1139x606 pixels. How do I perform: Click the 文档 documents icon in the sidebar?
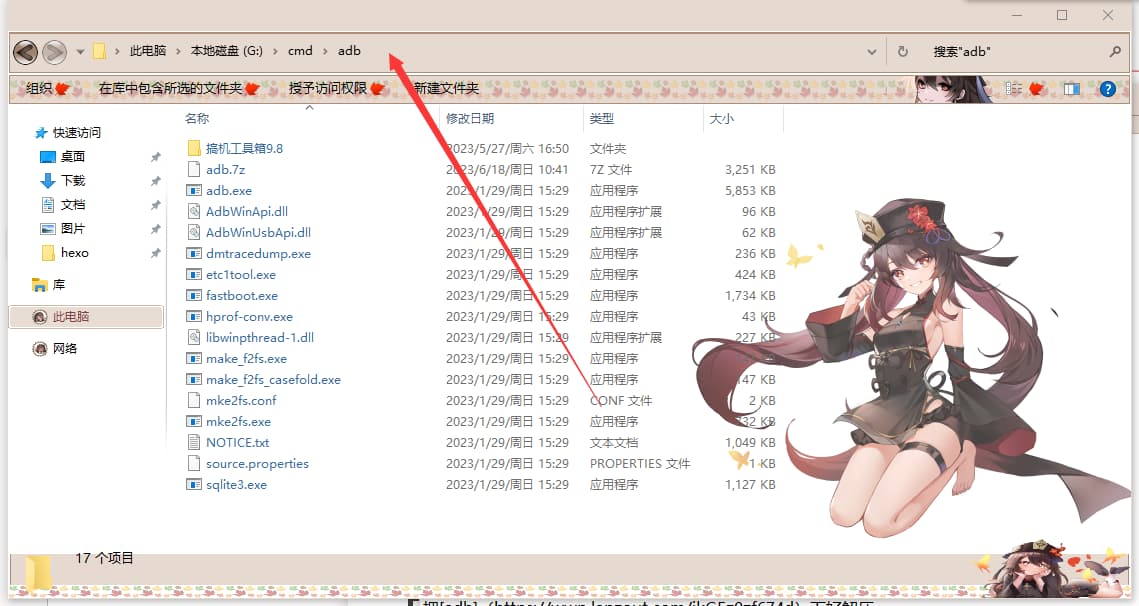(48, 204)
